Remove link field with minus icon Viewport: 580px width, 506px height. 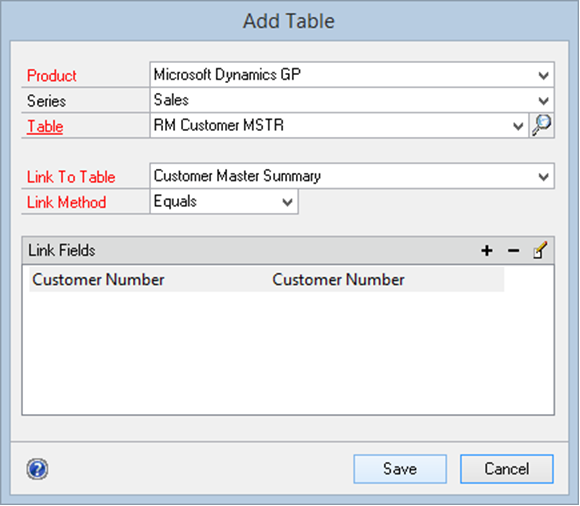click(x=513, y=251)
